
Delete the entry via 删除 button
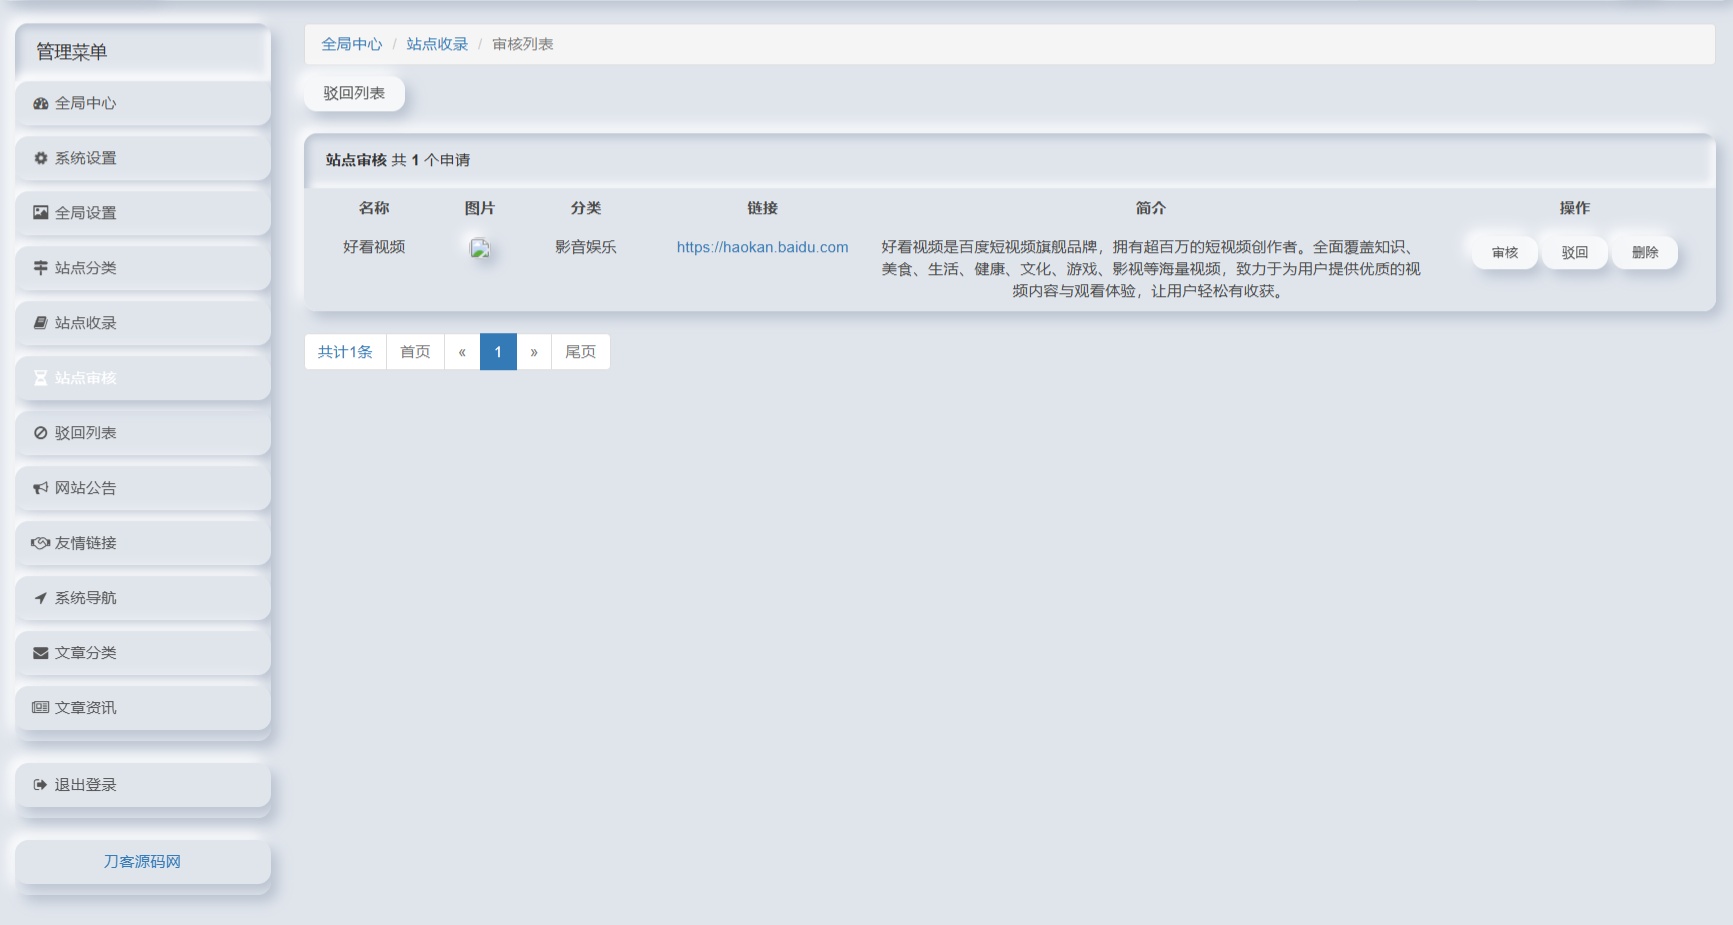coord(1644,252)
